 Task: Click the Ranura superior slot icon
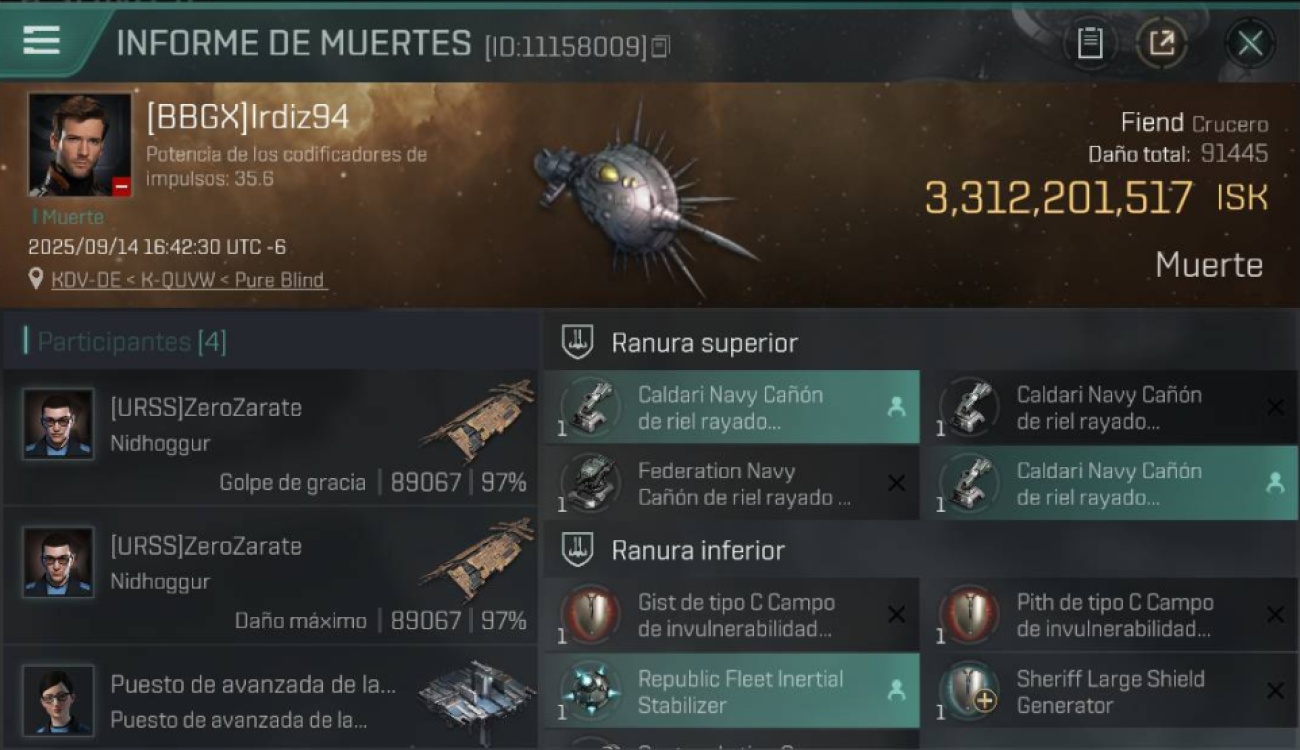(577, 343)
